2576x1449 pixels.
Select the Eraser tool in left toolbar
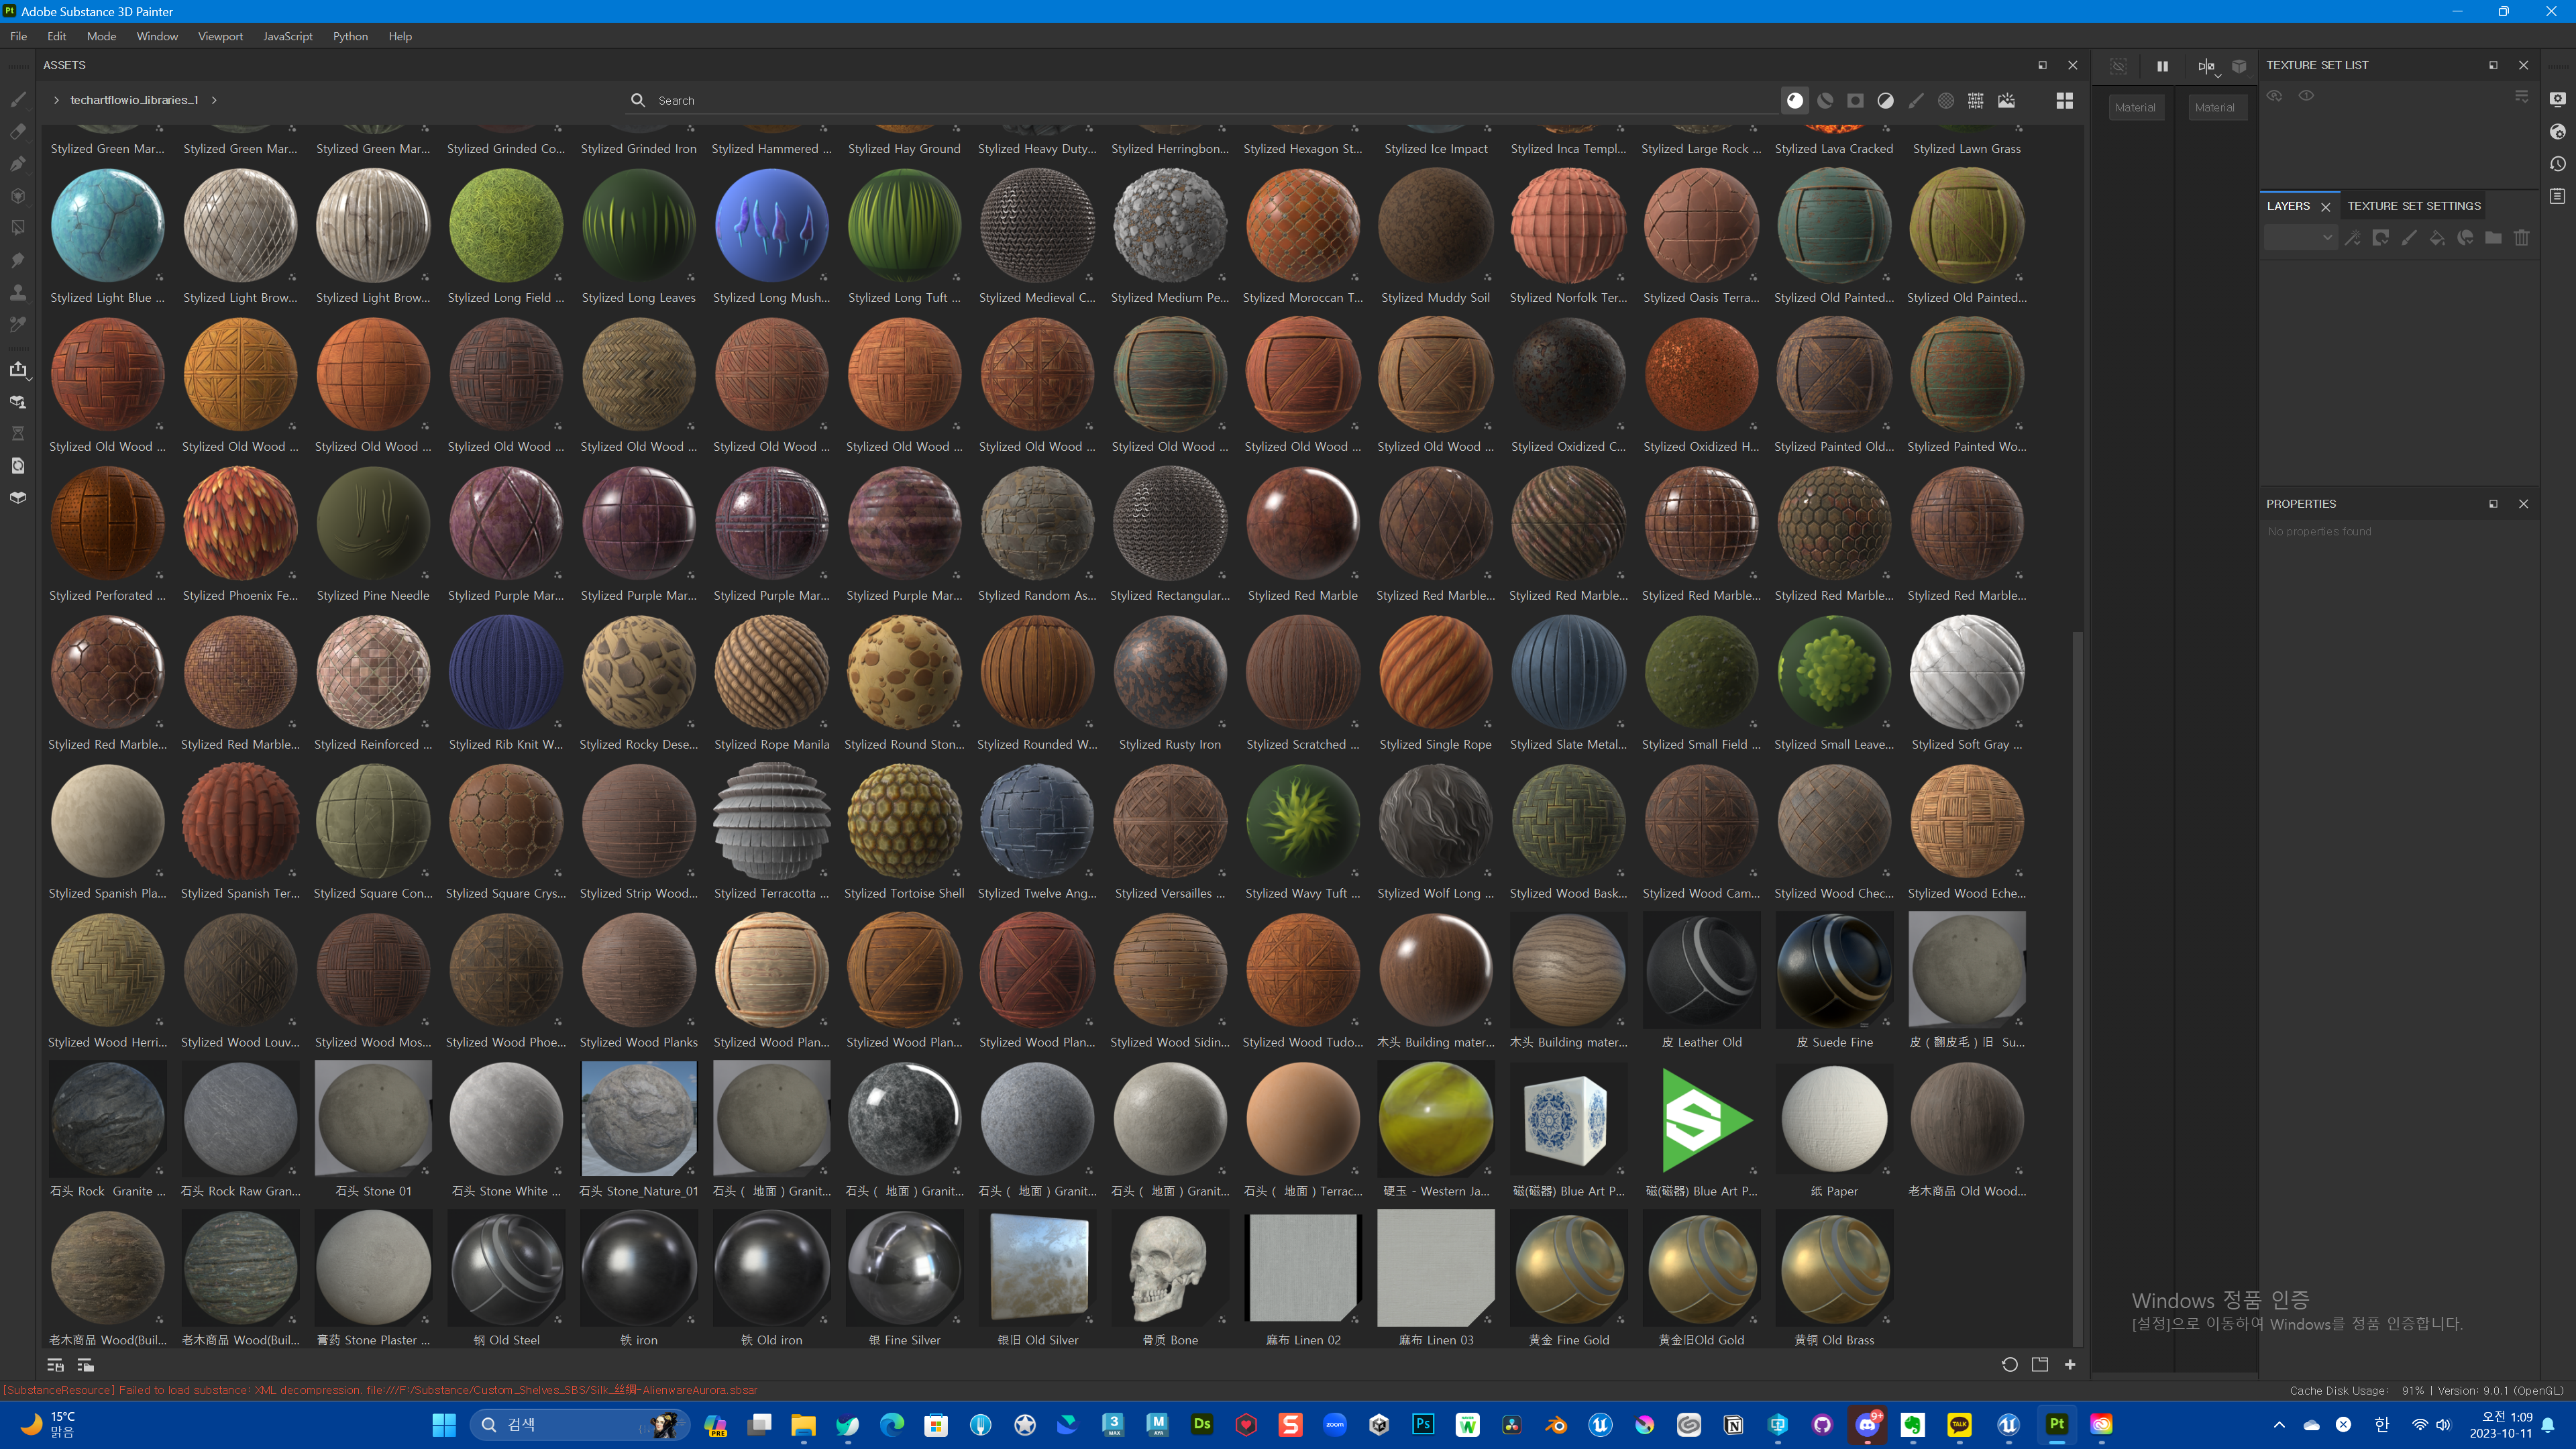[x=18, y=131]
